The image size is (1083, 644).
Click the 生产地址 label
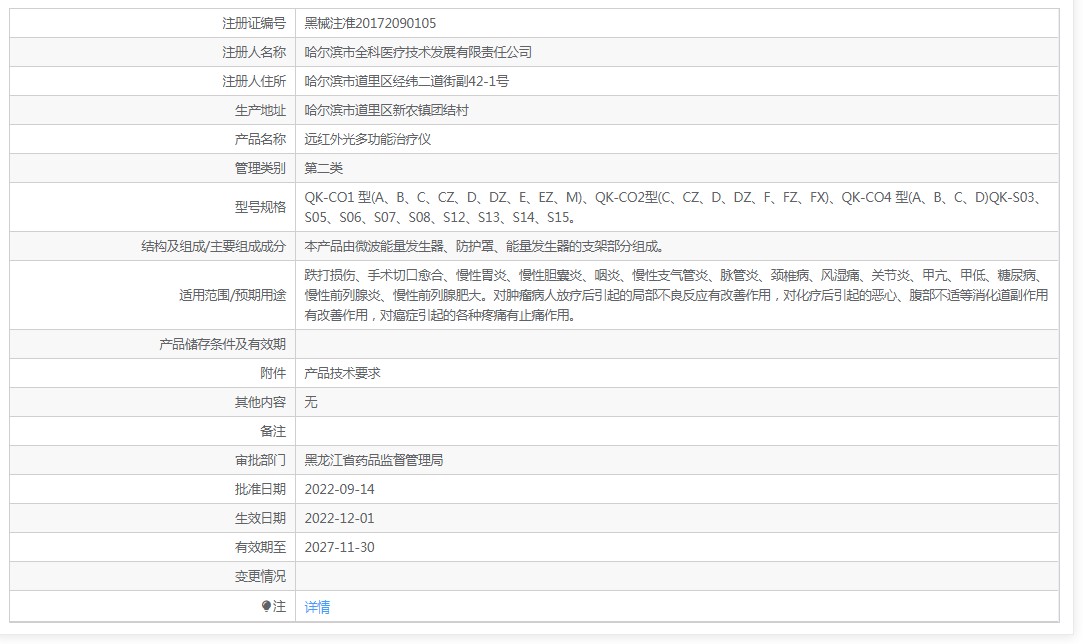point(260,111)
